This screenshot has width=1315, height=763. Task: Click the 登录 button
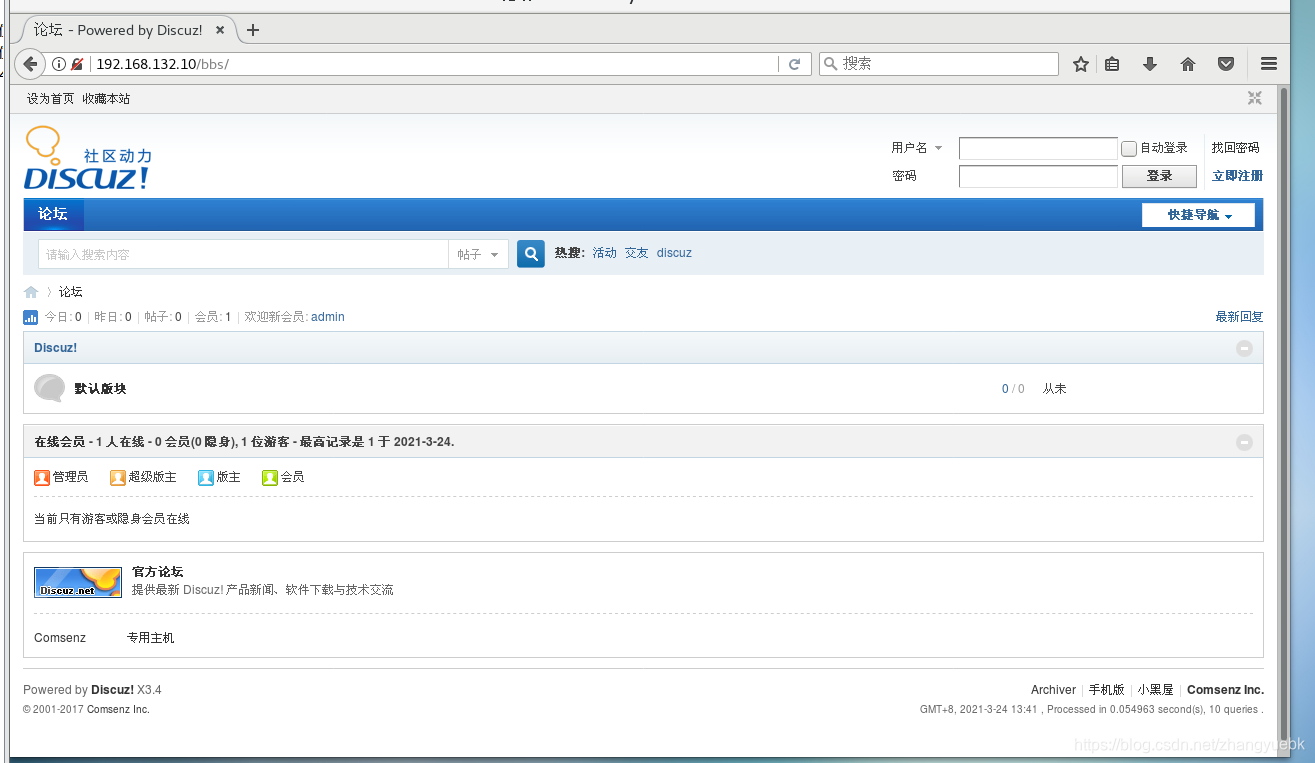(1159, 176)
